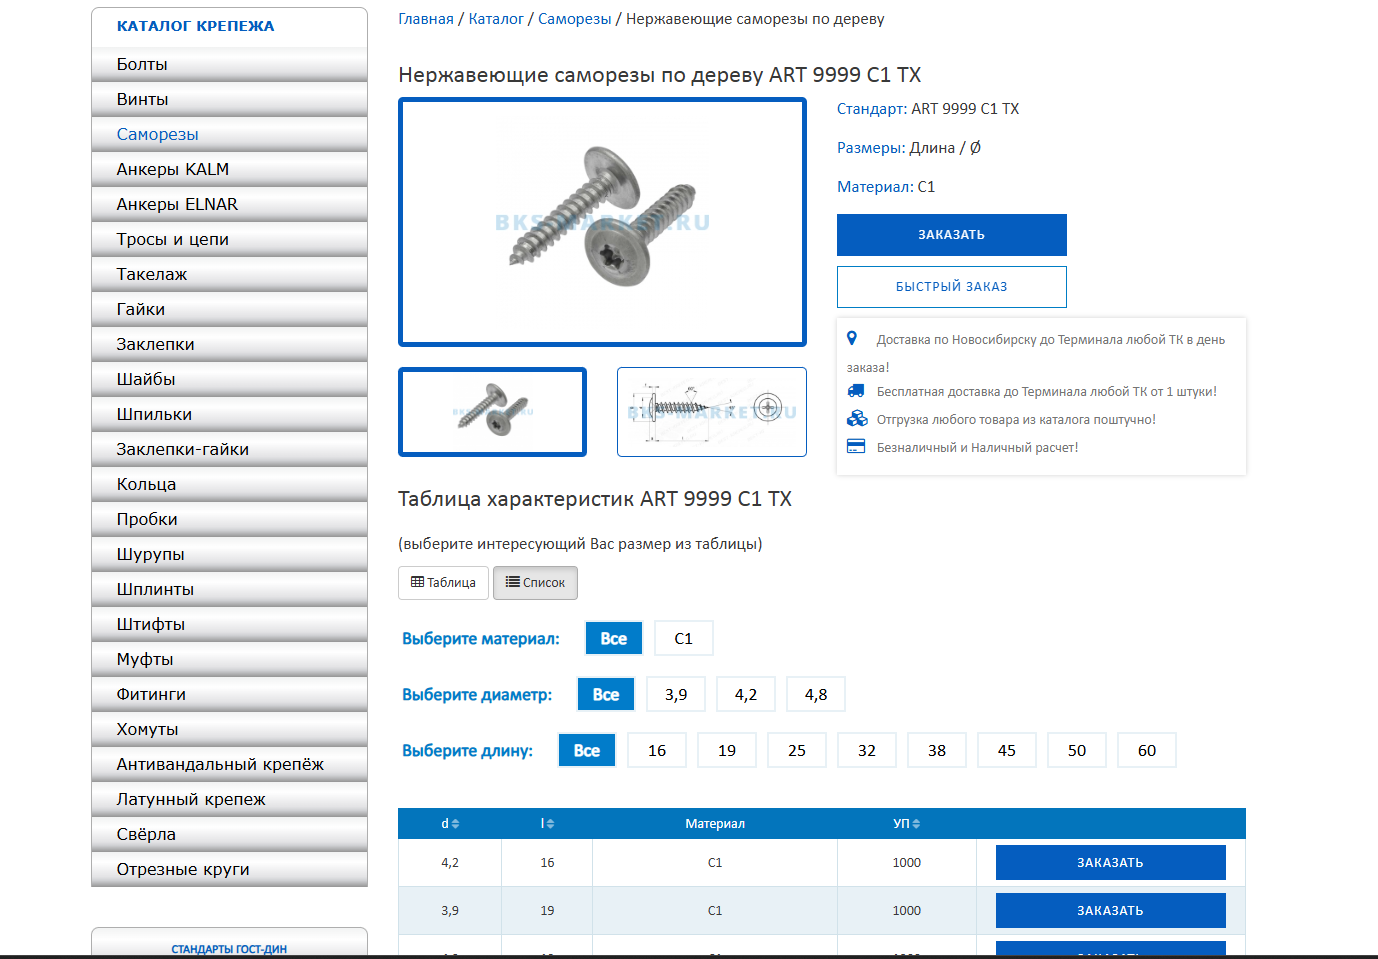Switch to Таблица grid view
1378x959 pixels.
pyautogui.click(x=443, y=583)
